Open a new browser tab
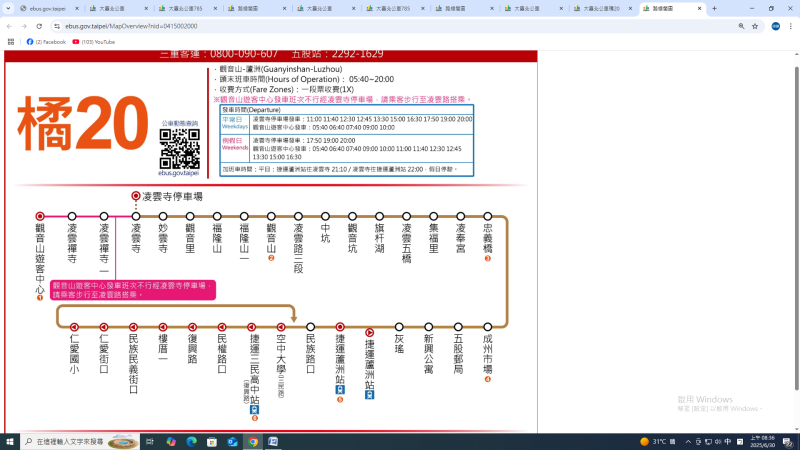This screenshot has height=450, width=800. (714, 9)
